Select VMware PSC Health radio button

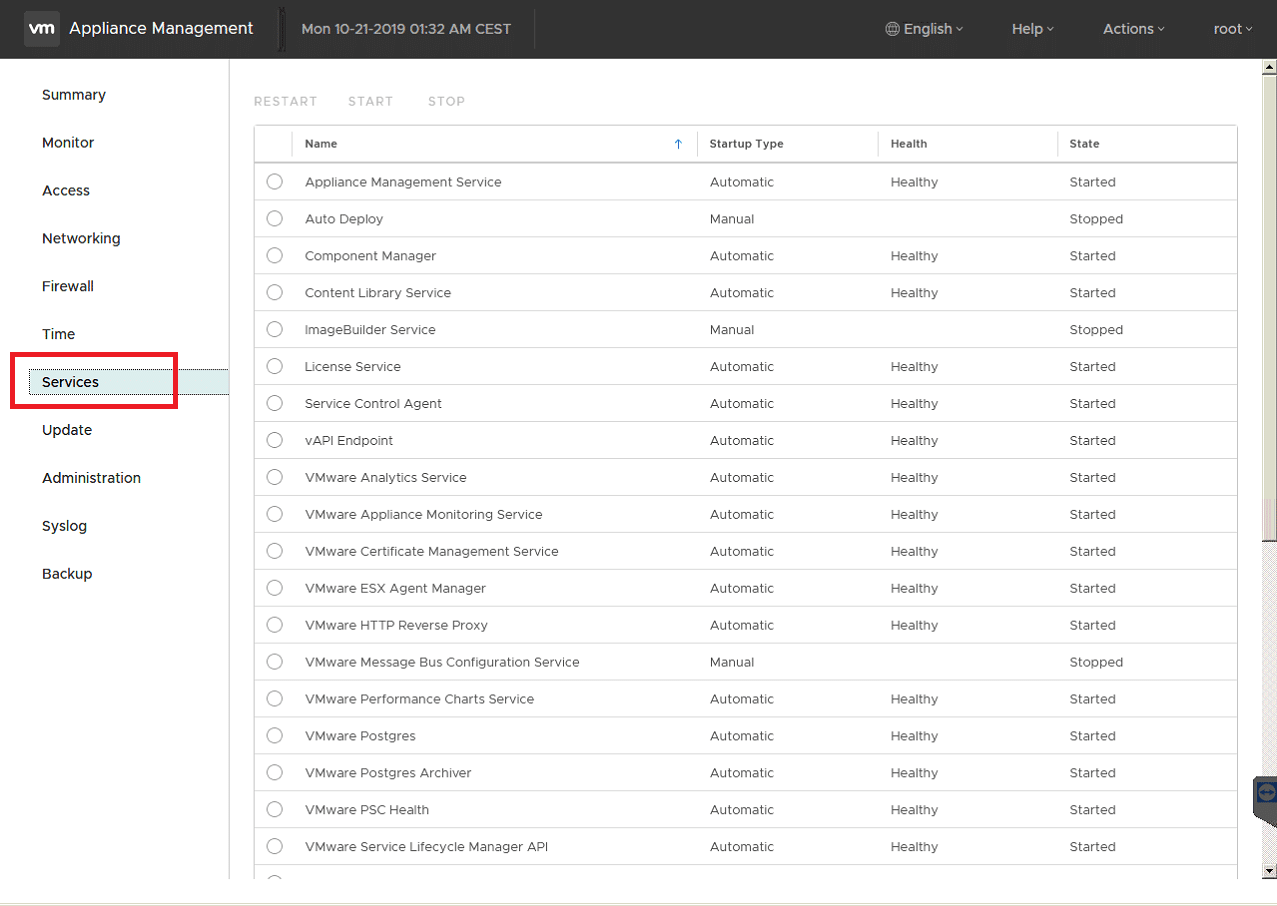(x=275, y=811)
